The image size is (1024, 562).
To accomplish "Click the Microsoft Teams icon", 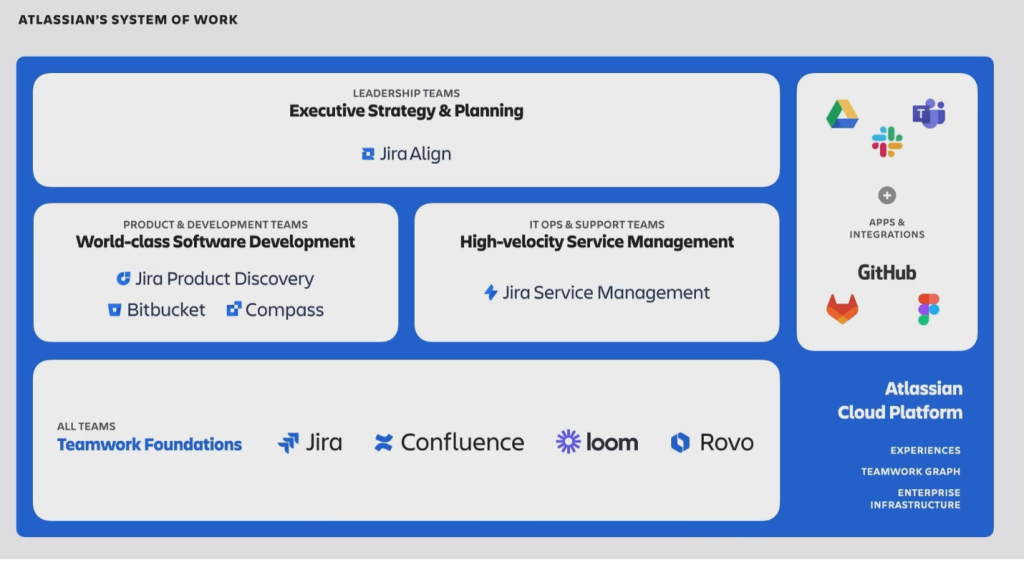I will (x=928, y=113).
